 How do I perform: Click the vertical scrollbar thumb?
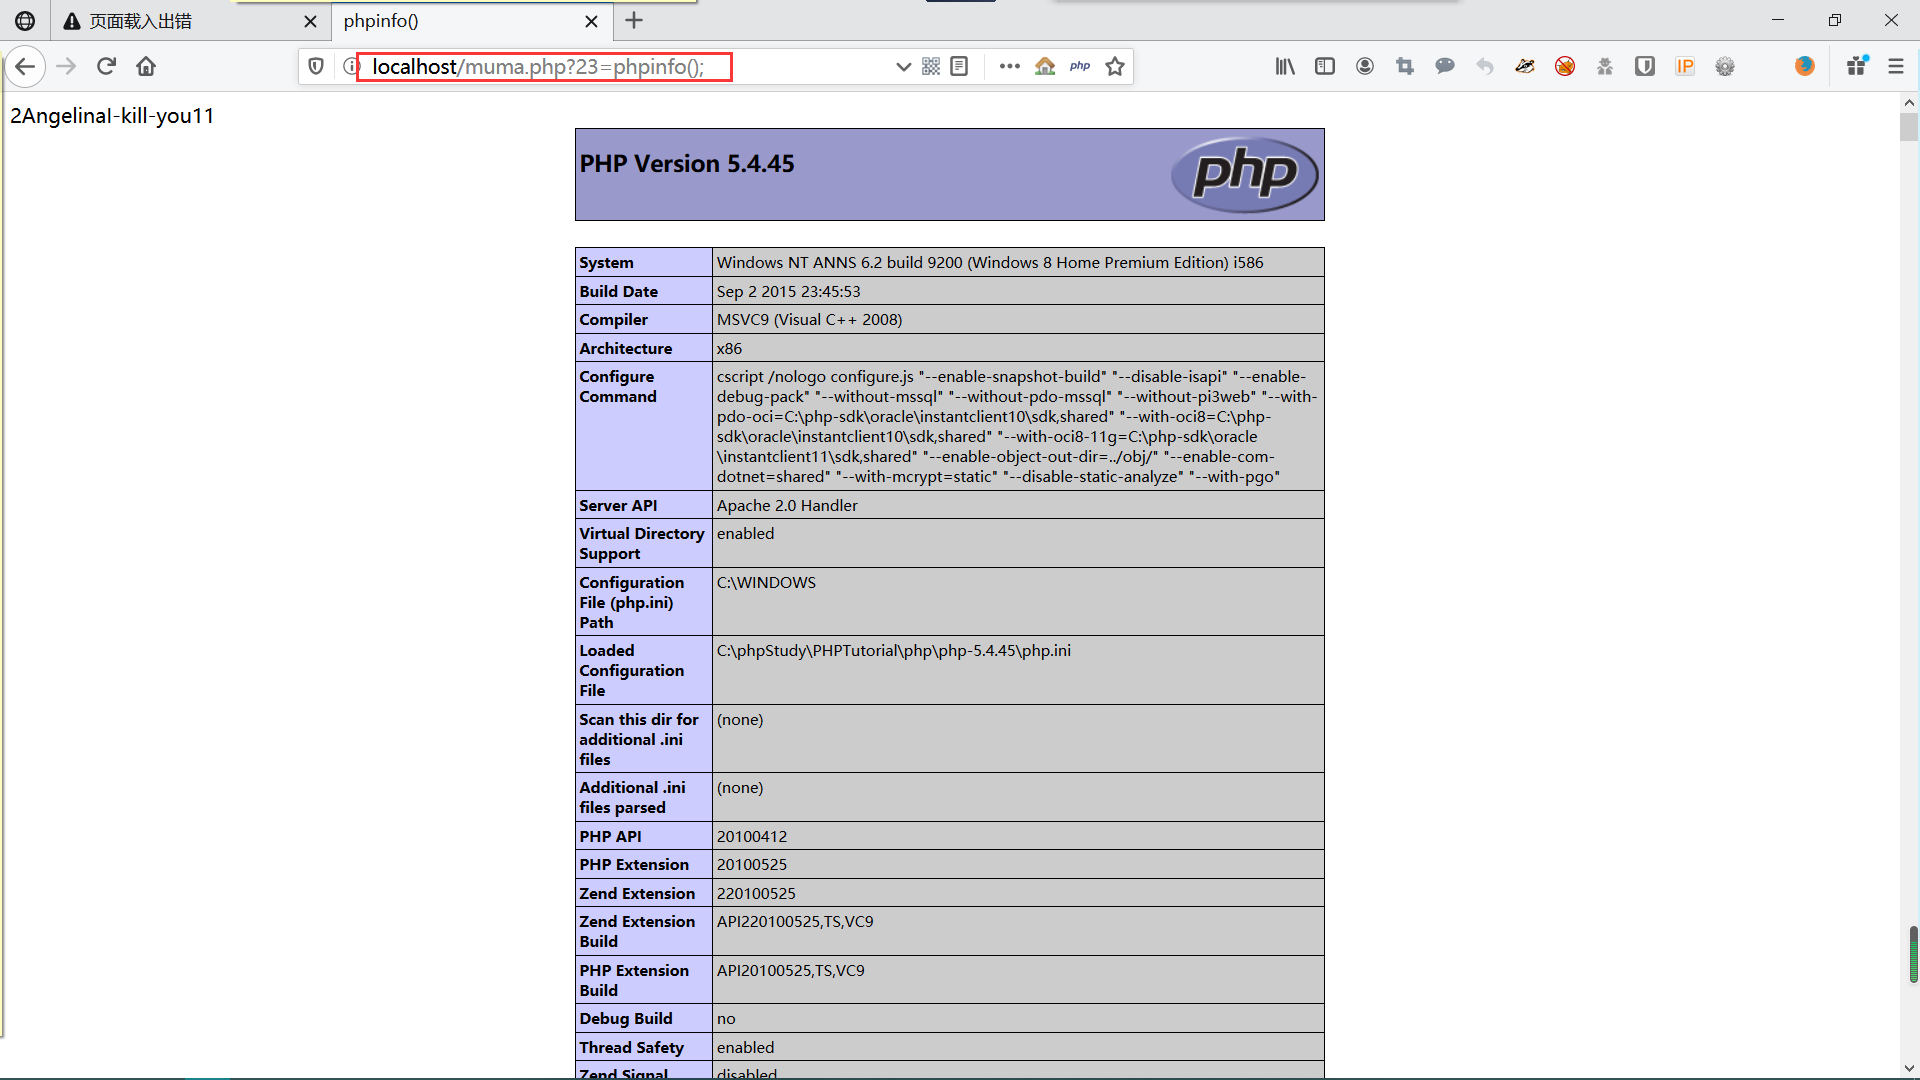tap(1909, 127)
